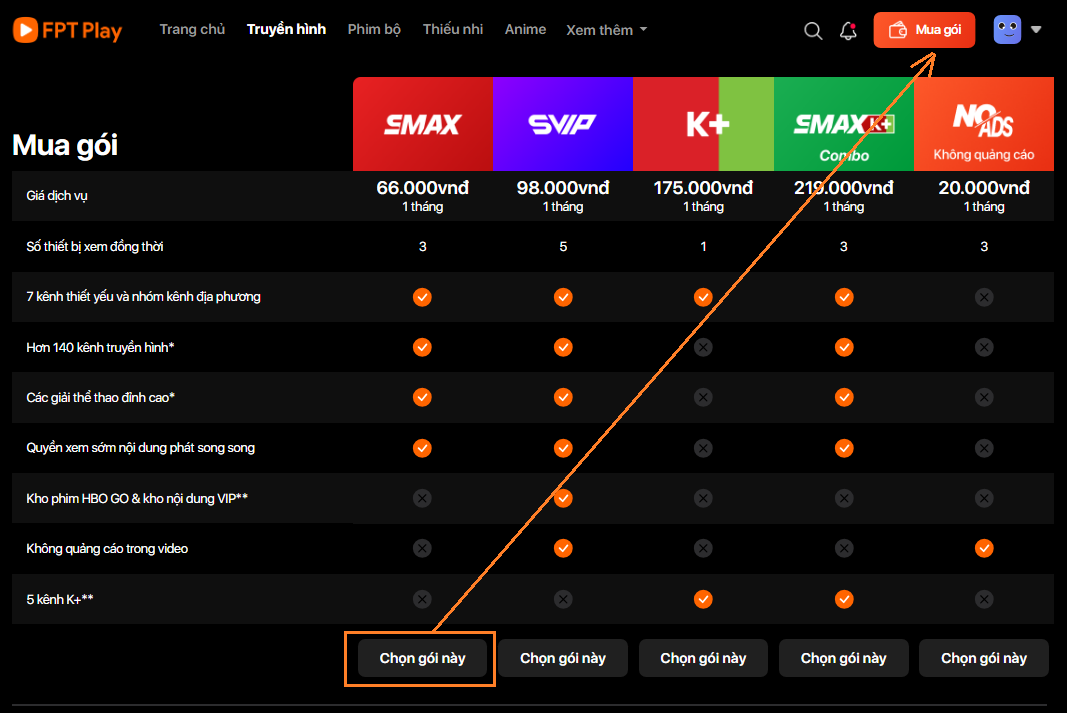This screenshot has width=1067, height=713.
Task: Click SVIP checkmark for Kho phim HBO GO
Action: [563, 498]
